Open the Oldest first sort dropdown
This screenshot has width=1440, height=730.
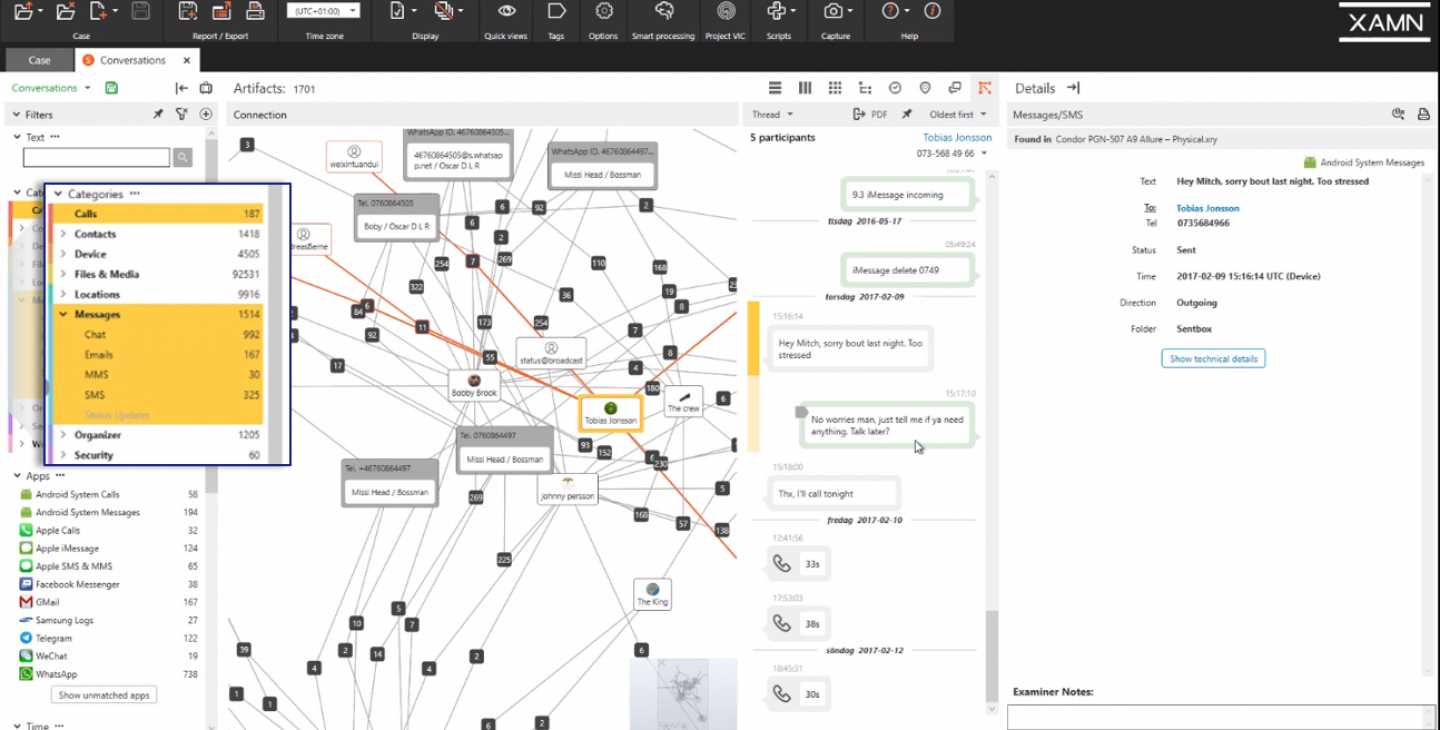958,114
